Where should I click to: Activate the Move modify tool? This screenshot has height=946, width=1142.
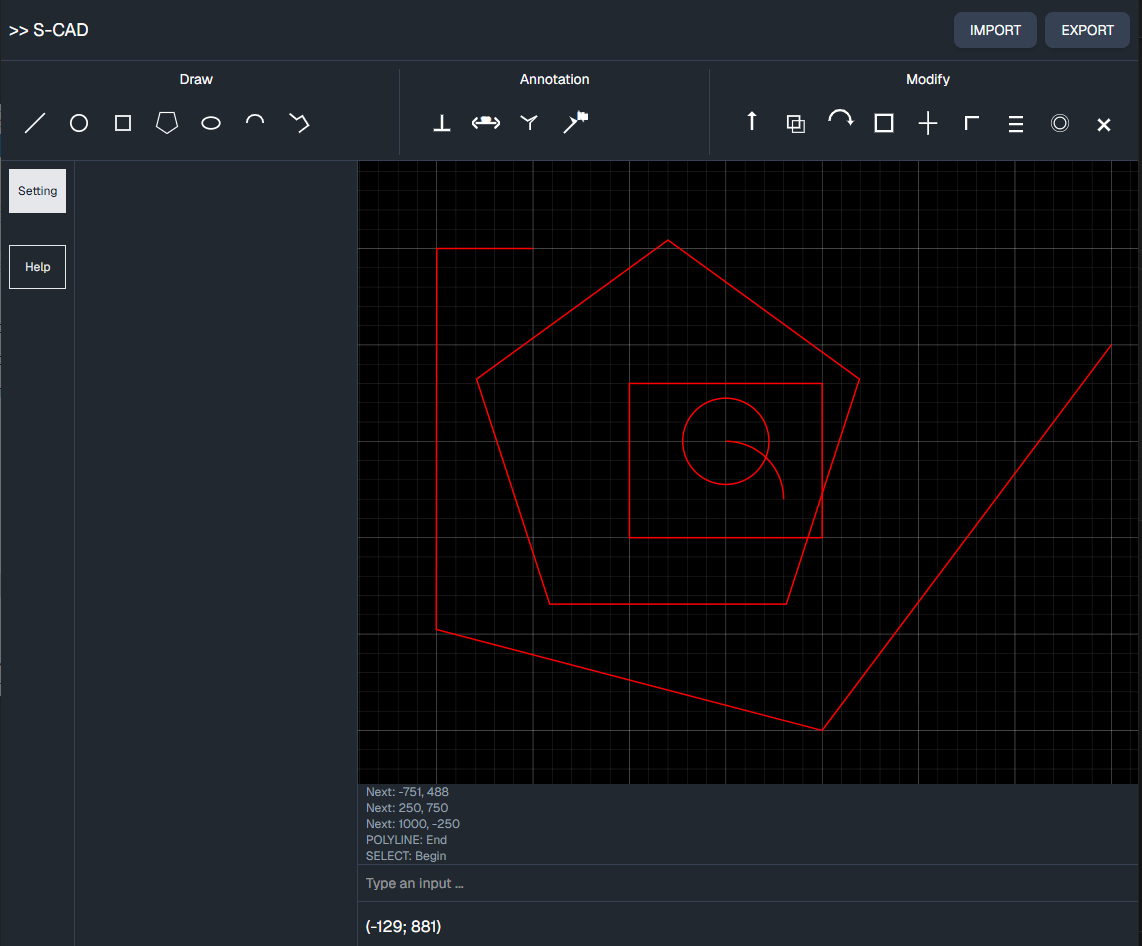pyautogui.click(x=752, y=121)
